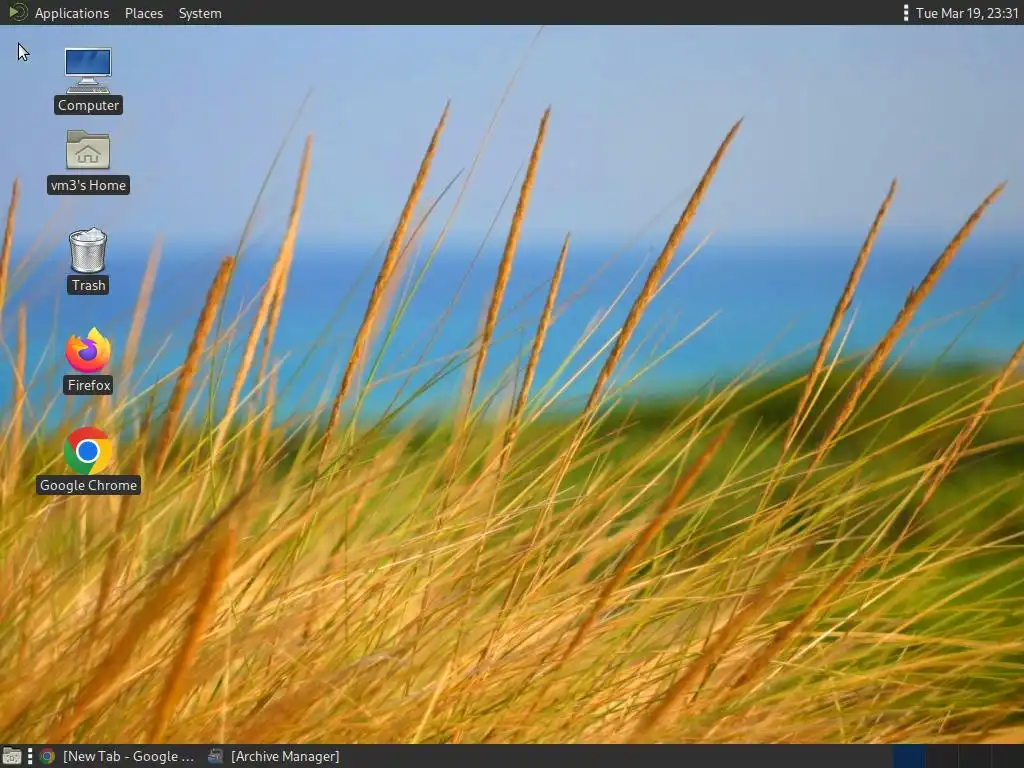Click the window list handle in bottom panel
The width and height of the screenshot is (1024, 768).
coord(29,756)
